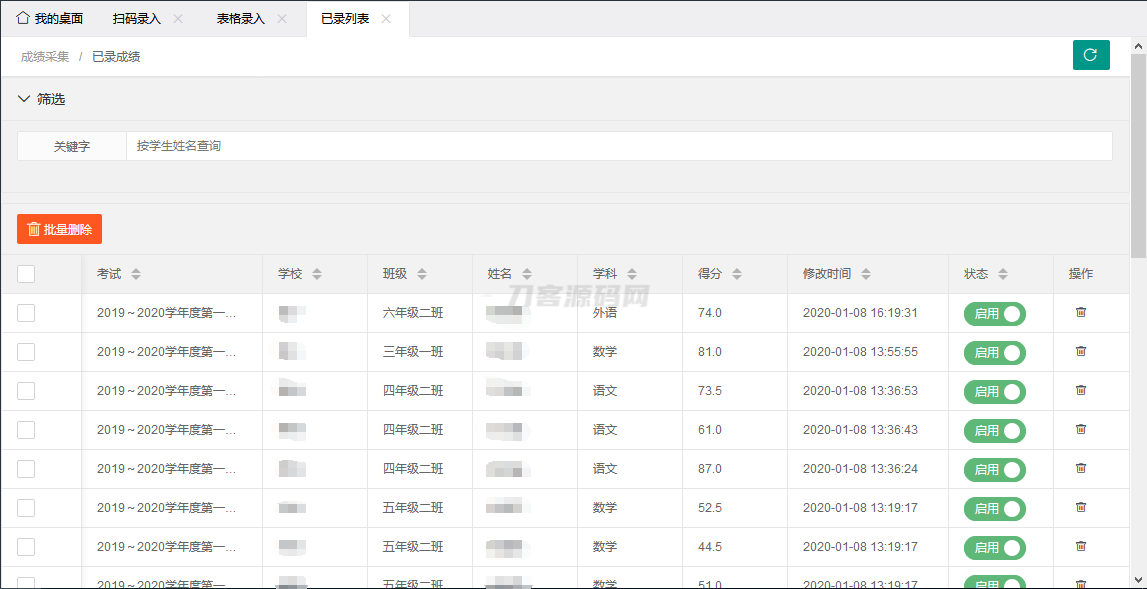Click trash icon for the 81.0 score row

[1080, 352]
